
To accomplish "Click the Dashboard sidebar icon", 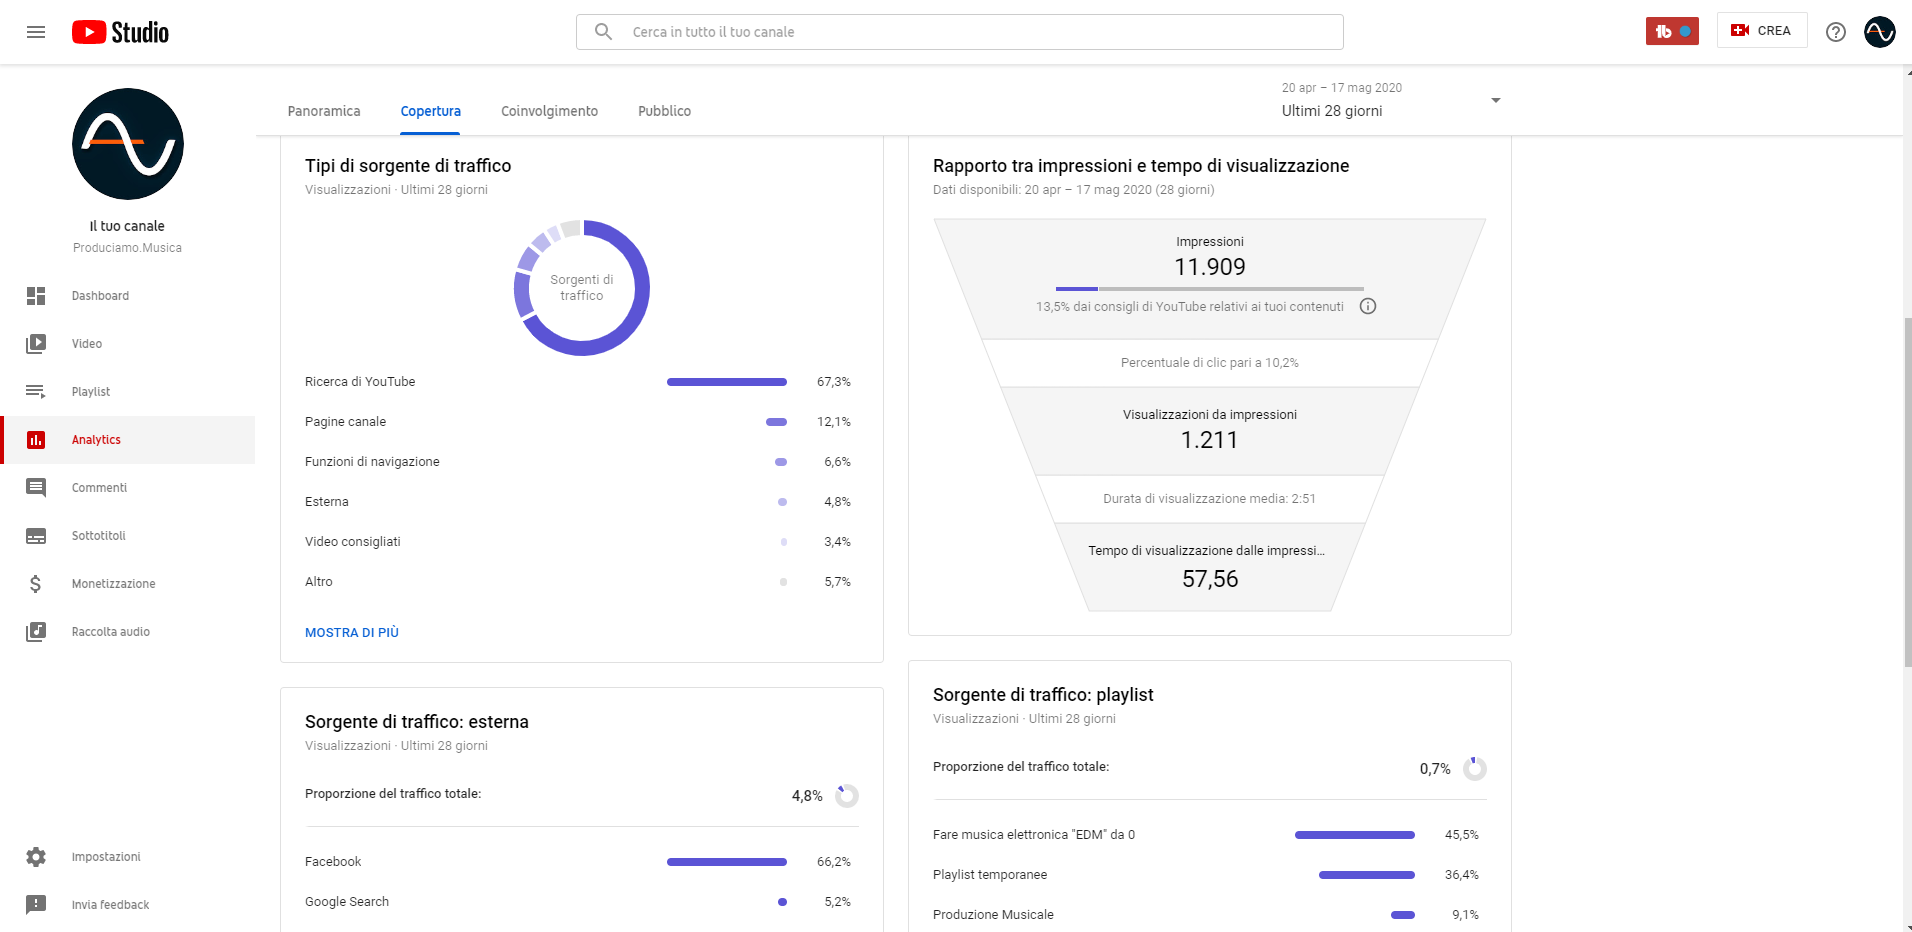I will coord(36,296).
